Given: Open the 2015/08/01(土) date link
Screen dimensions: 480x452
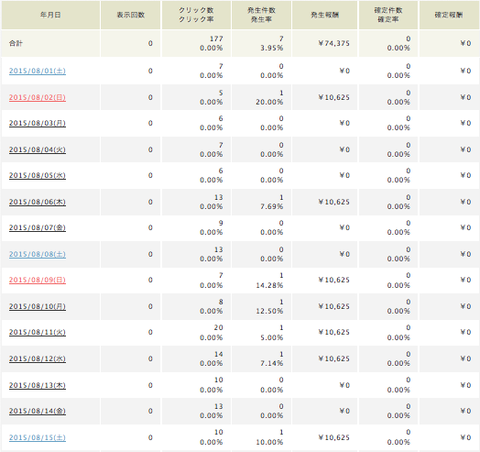Looking at the screenshot, I should point(37,71).
